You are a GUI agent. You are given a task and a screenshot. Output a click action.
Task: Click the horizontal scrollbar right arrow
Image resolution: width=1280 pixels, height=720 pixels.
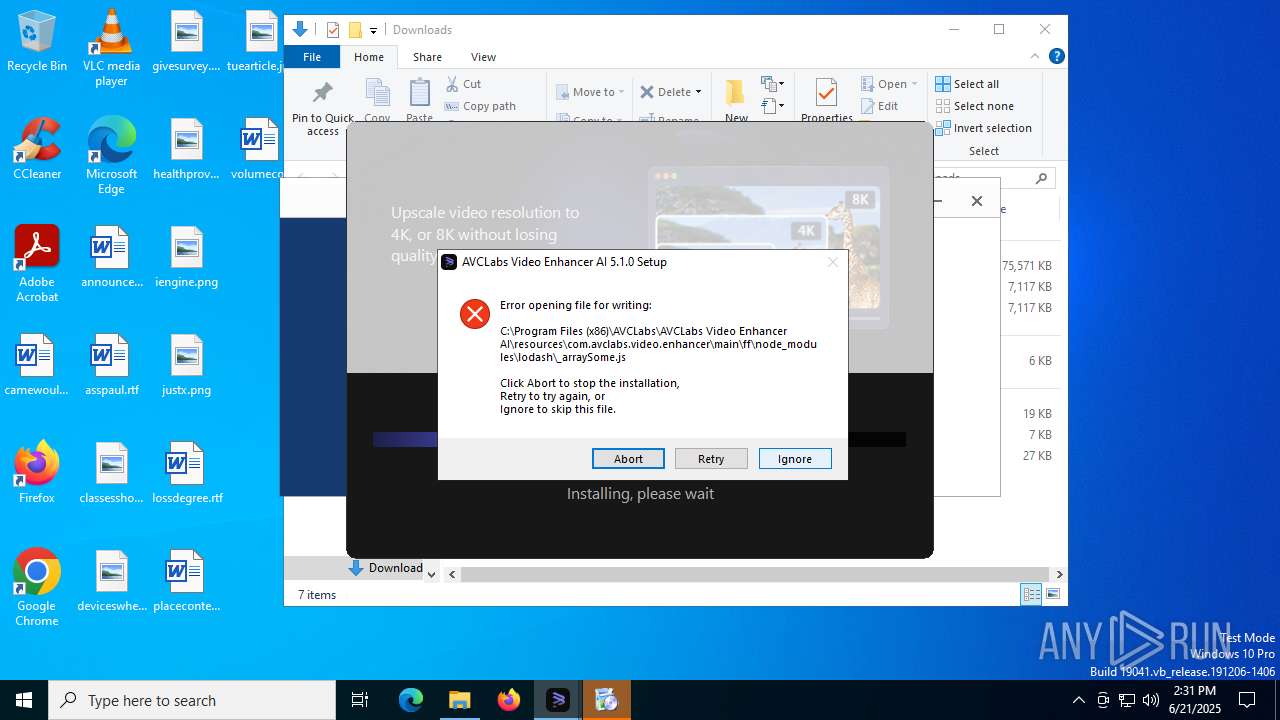point(1059,574)
